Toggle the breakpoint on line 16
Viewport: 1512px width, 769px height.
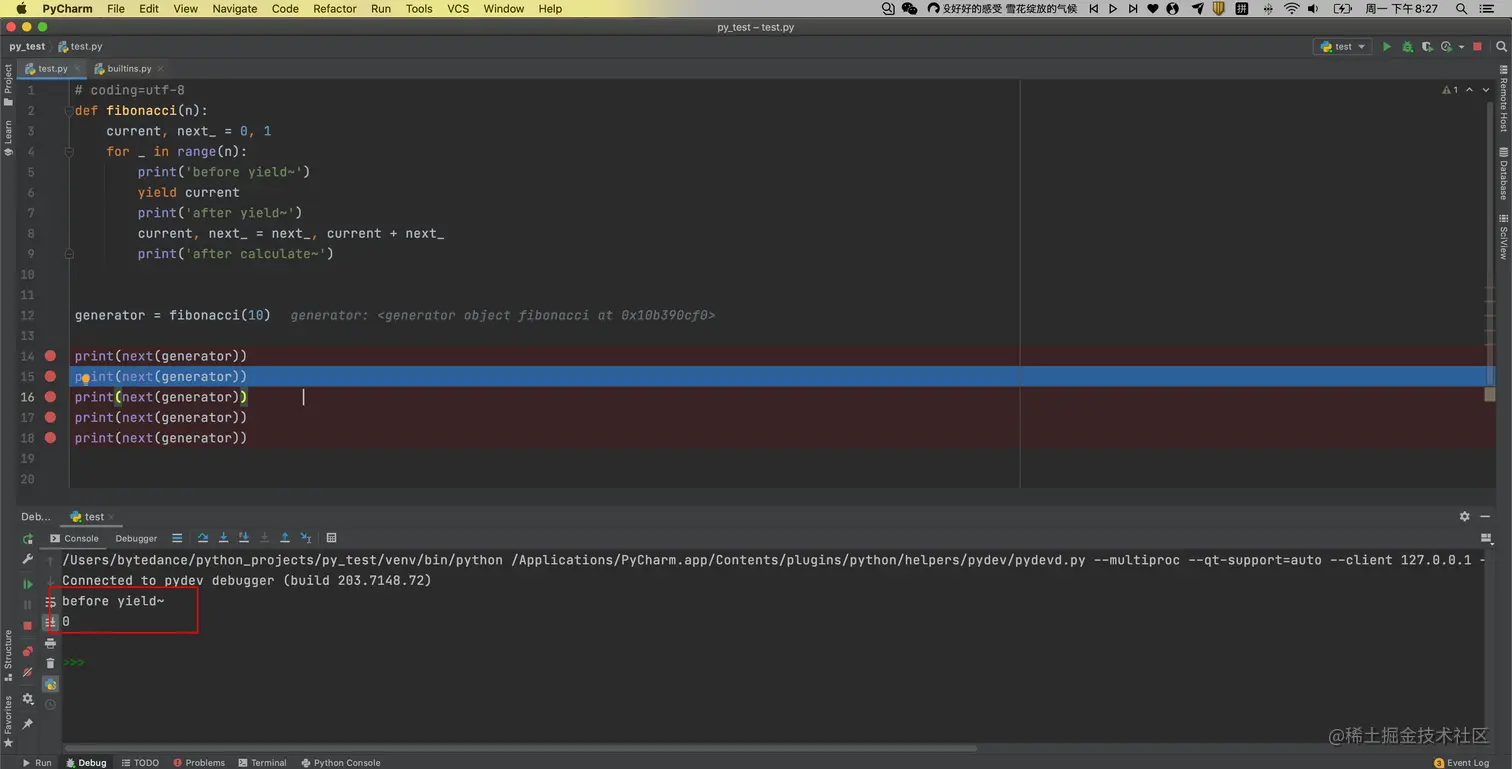point(50,397)
